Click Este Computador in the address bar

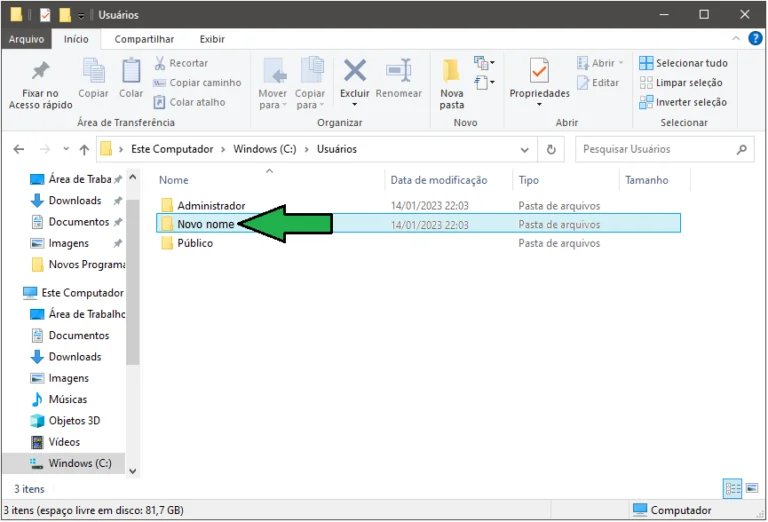click(x=172, y=149)
